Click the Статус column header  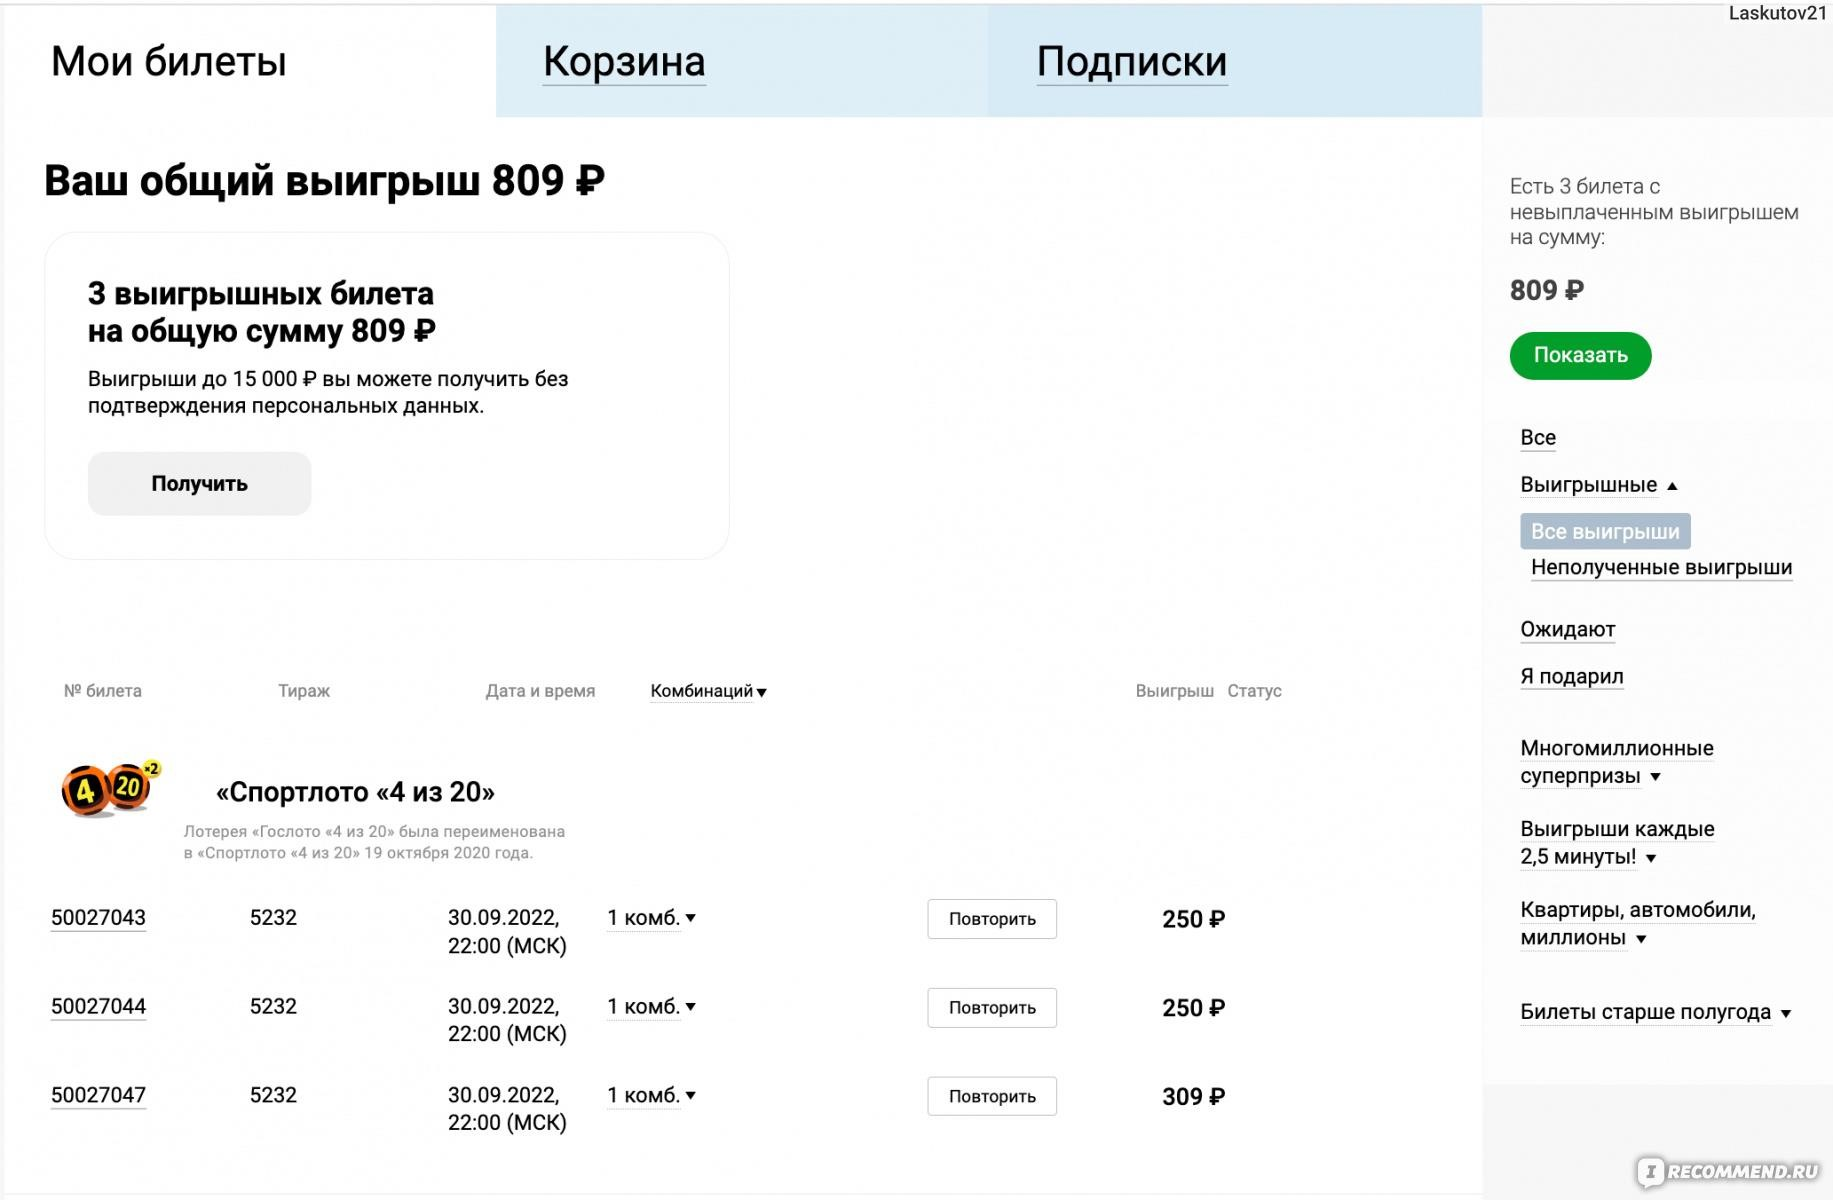click(1254, 691)
